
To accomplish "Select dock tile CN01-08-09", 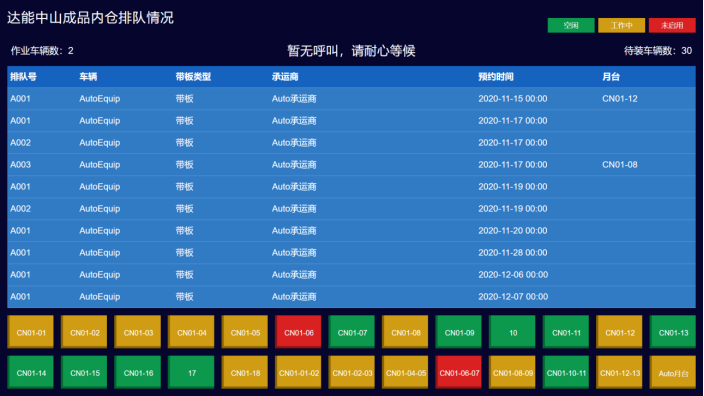I will [512, 372].
